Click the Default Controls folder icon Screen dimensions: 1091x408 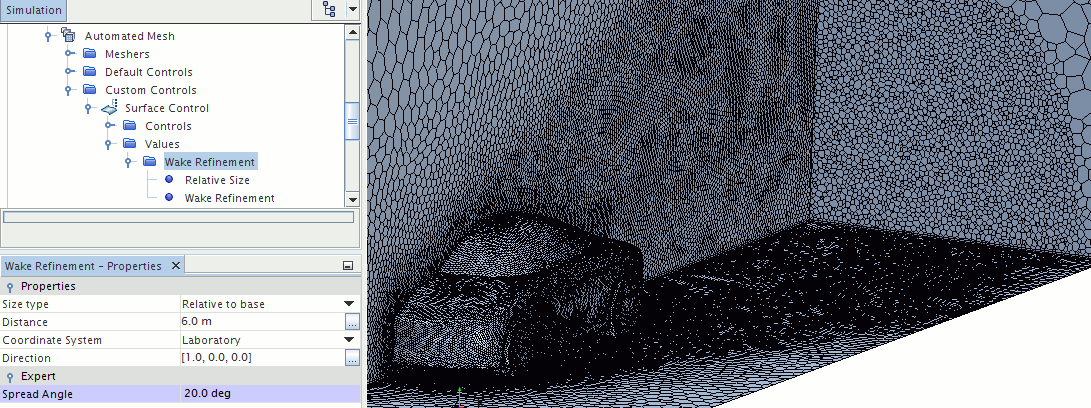click(89, 72)
